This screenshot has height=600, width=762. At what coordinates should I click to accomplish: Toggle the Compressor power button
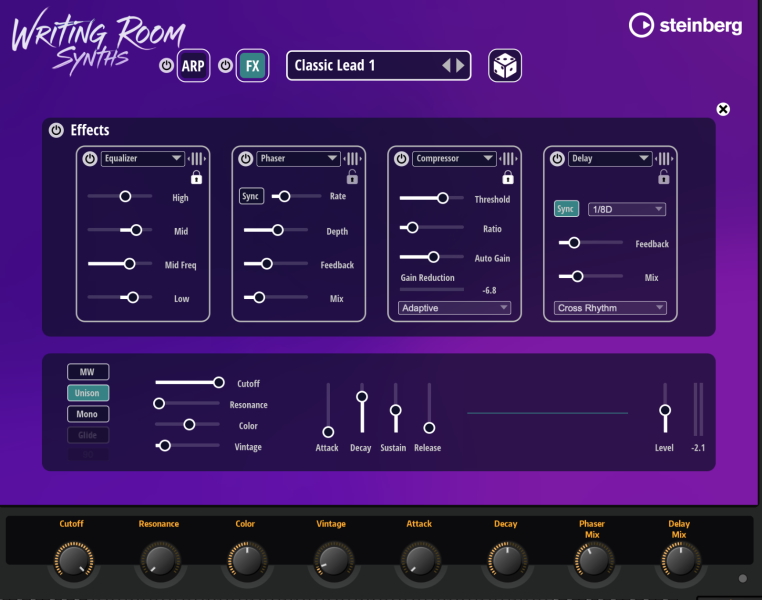(x=401, y=159)
